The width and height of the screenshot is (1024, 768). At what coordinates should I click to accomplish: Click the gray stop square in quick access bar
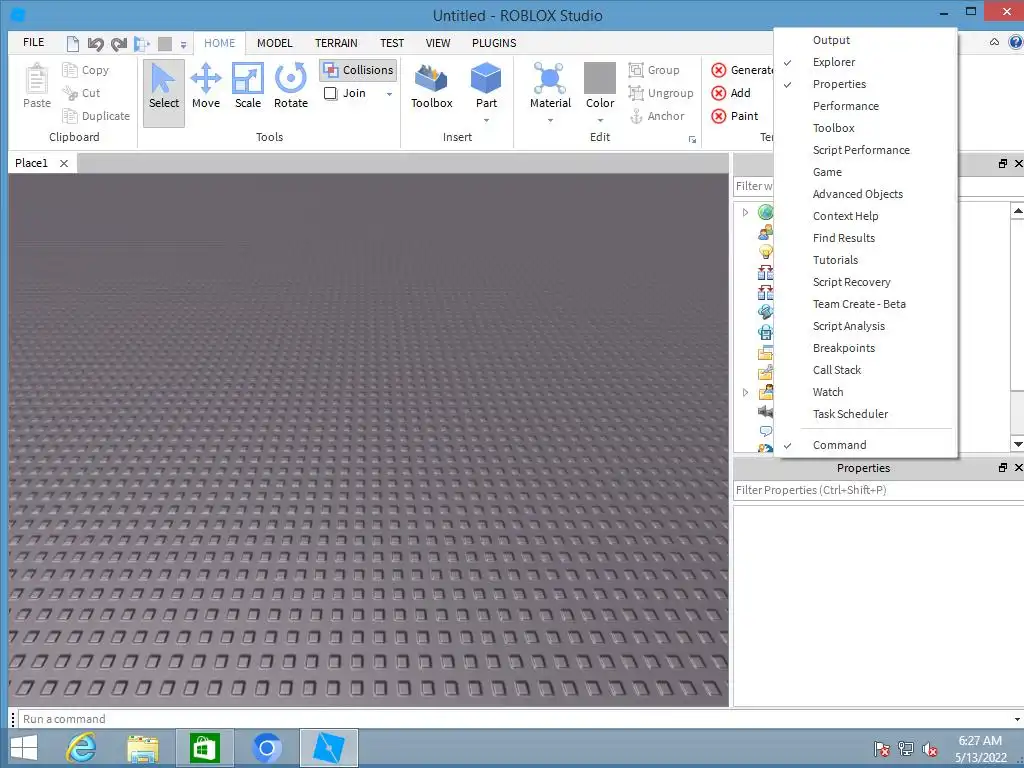click(x=165, y=44)
